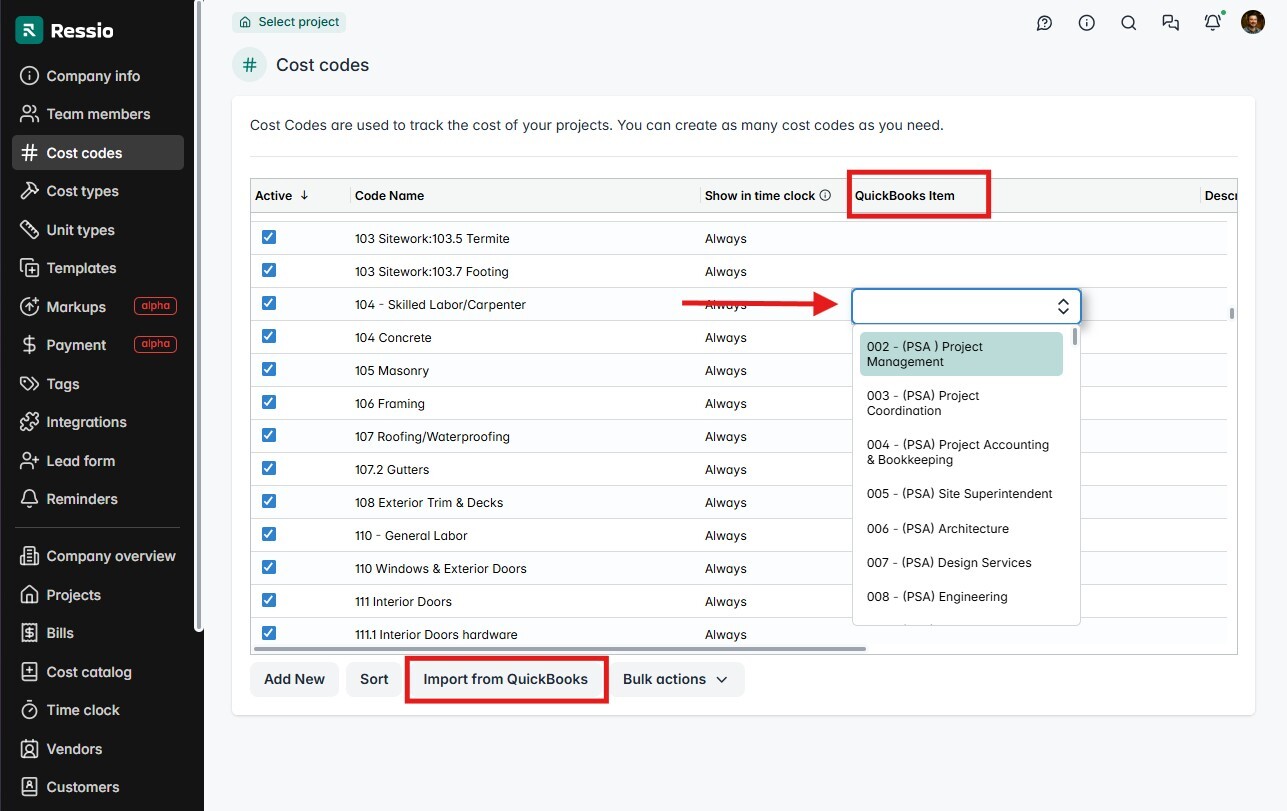Click the Tags icon in sidebar
This screenshot has width=1287, height=811.
[29, 384]
